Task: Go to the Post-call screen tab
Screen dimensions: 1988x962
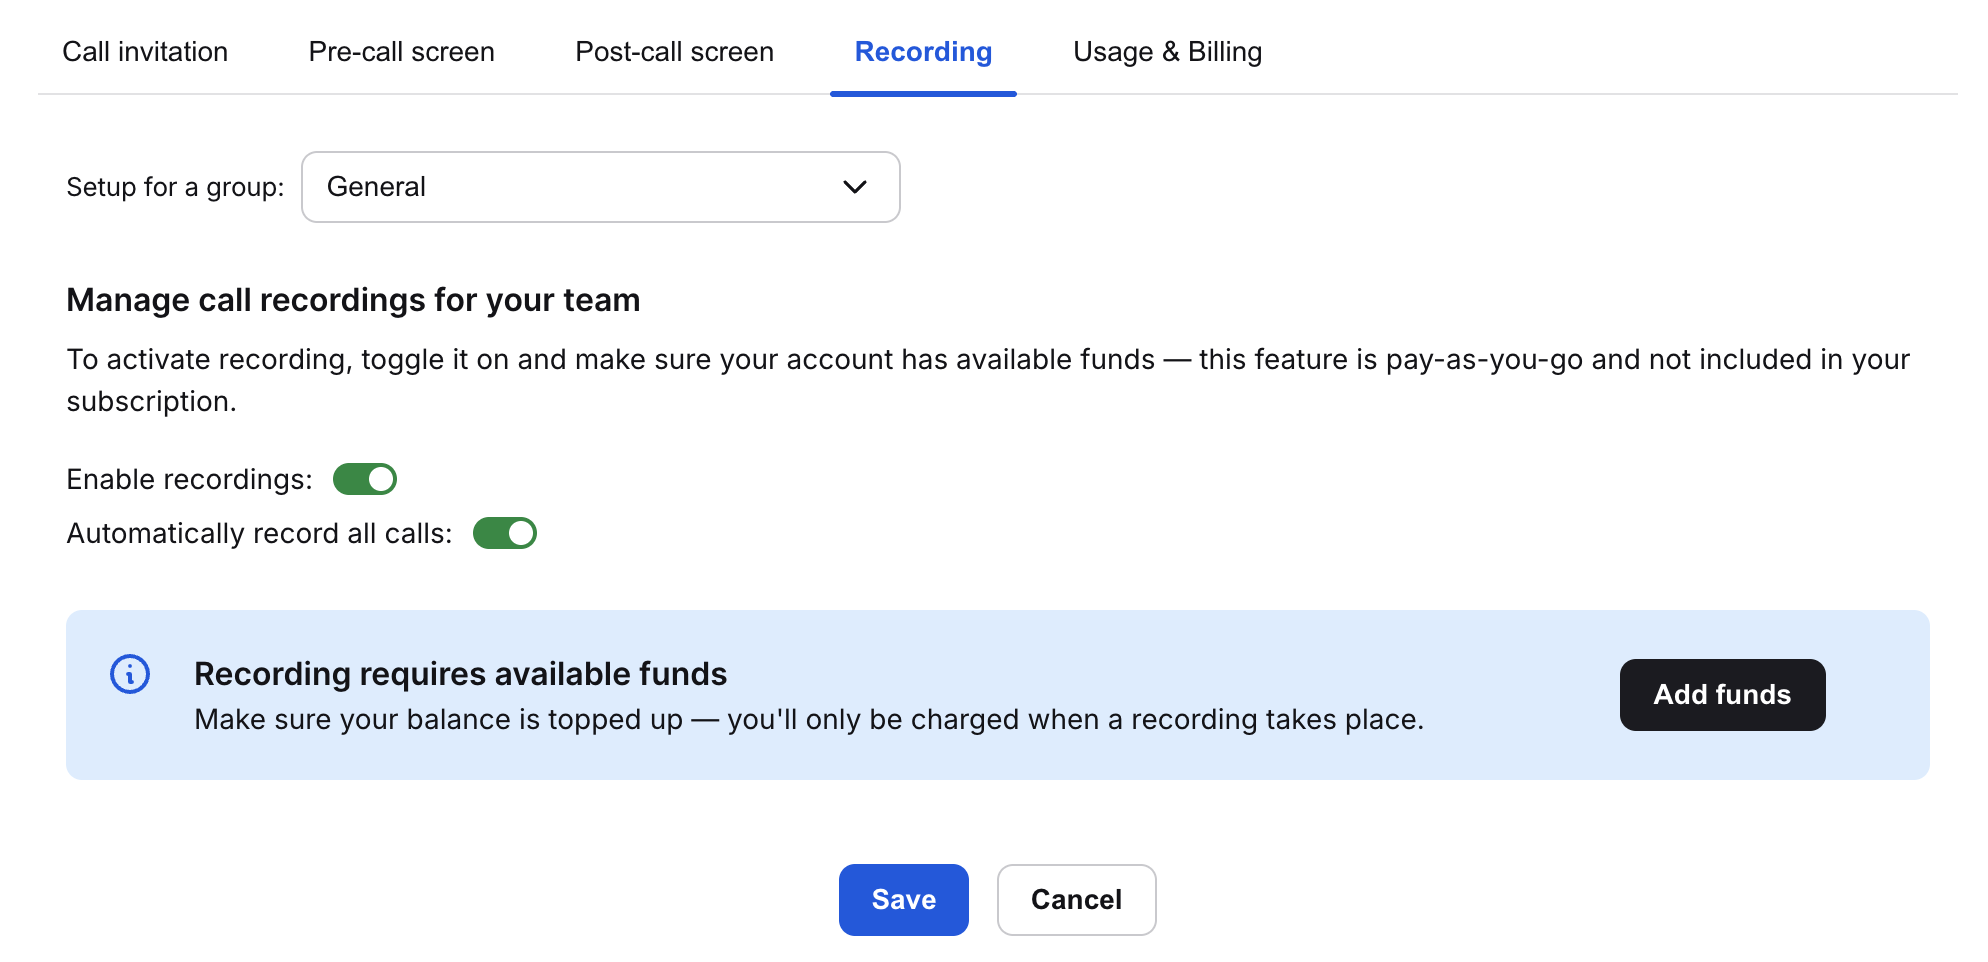Action: 674,52
